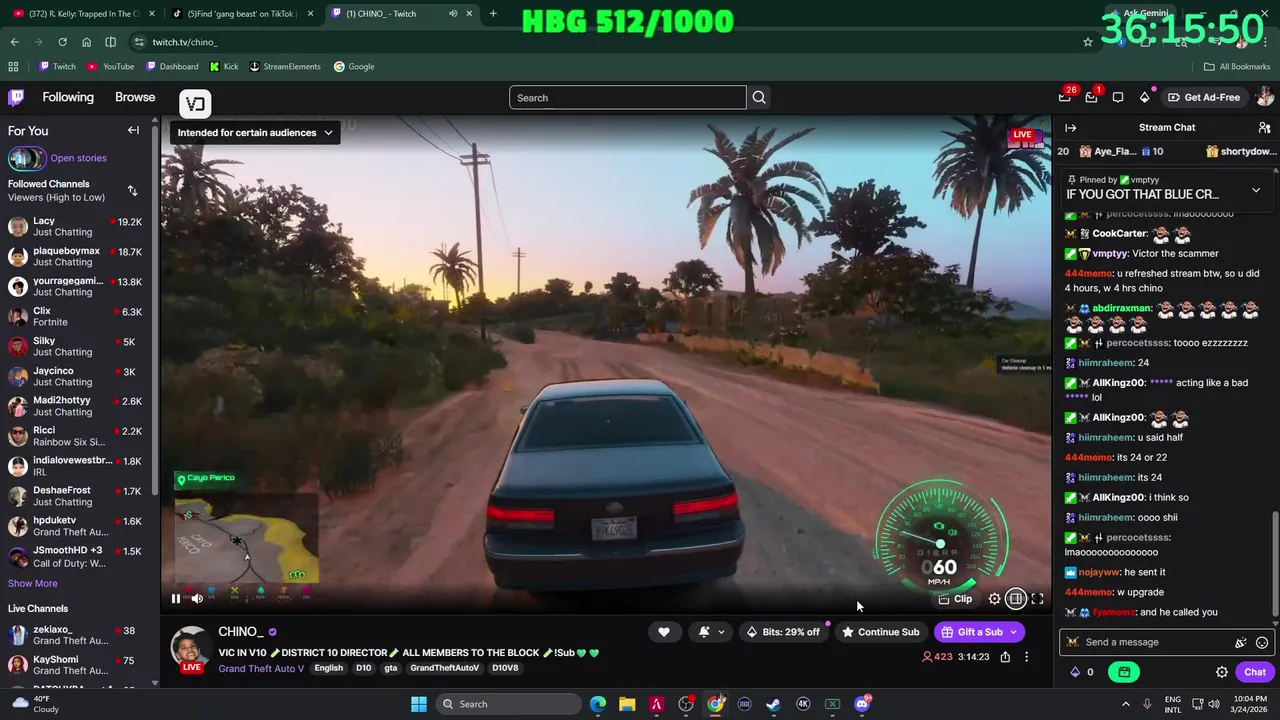The height and width of the screenshot is (720, 1280).
Task: Open chat Bits cheer icon in message box
Action: tap(1240, 643)
